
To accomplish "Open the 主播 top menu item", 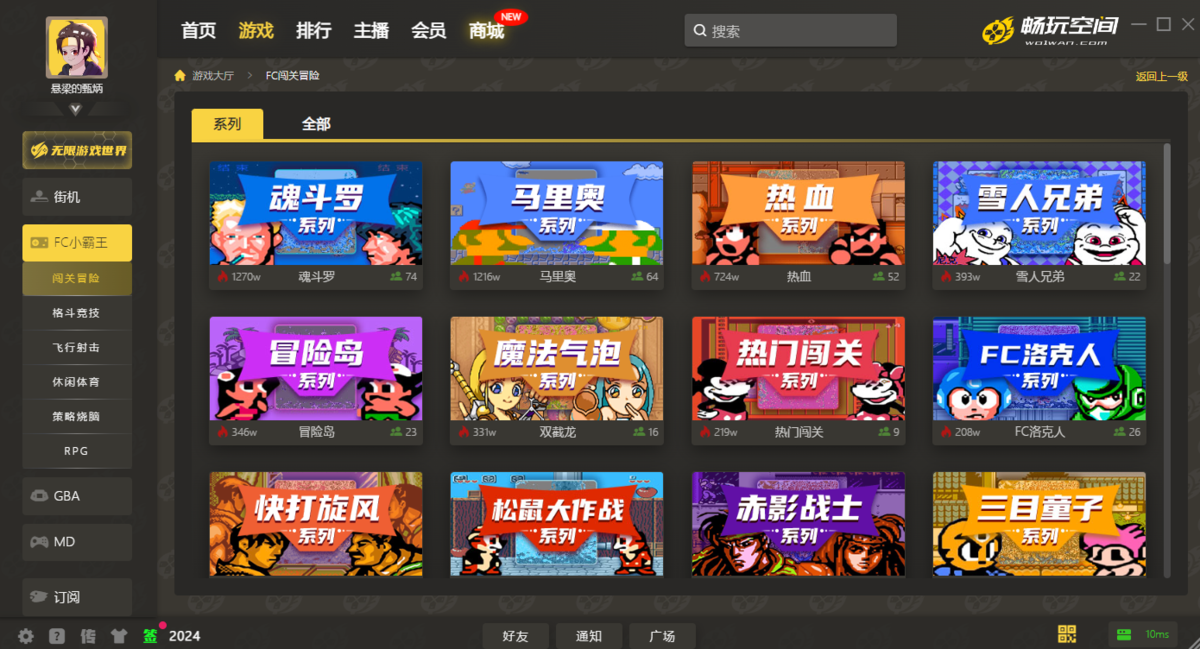I will click(x=371, y=31).
